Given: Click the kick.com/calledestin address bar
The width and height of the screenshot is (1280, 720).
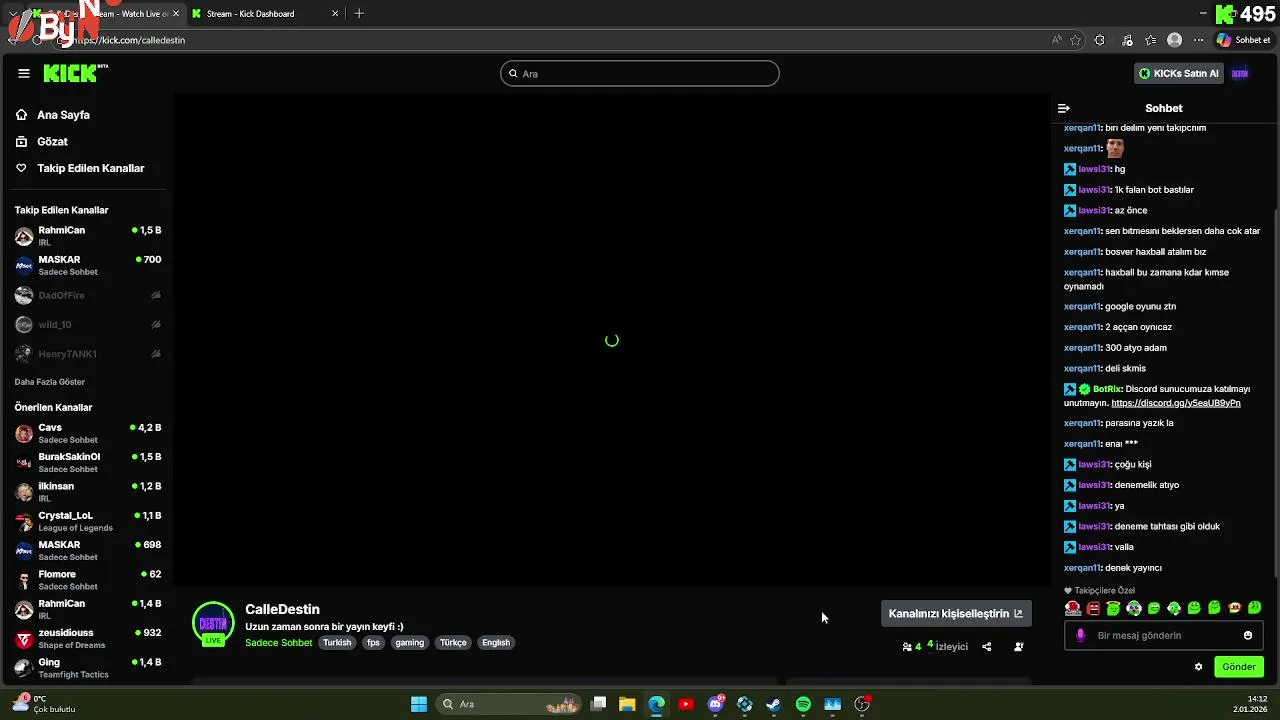Looking at the screenshot, I should pyautogui.click(x=560, y=40).
